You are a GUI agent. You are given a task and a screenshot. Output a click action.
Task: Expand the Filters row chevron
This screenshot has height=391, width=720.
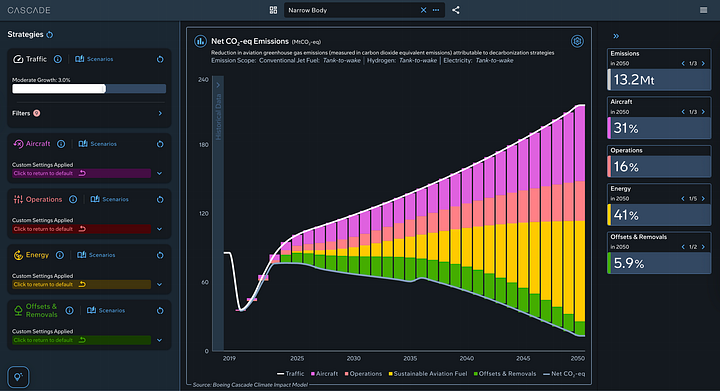coord(160,113)
